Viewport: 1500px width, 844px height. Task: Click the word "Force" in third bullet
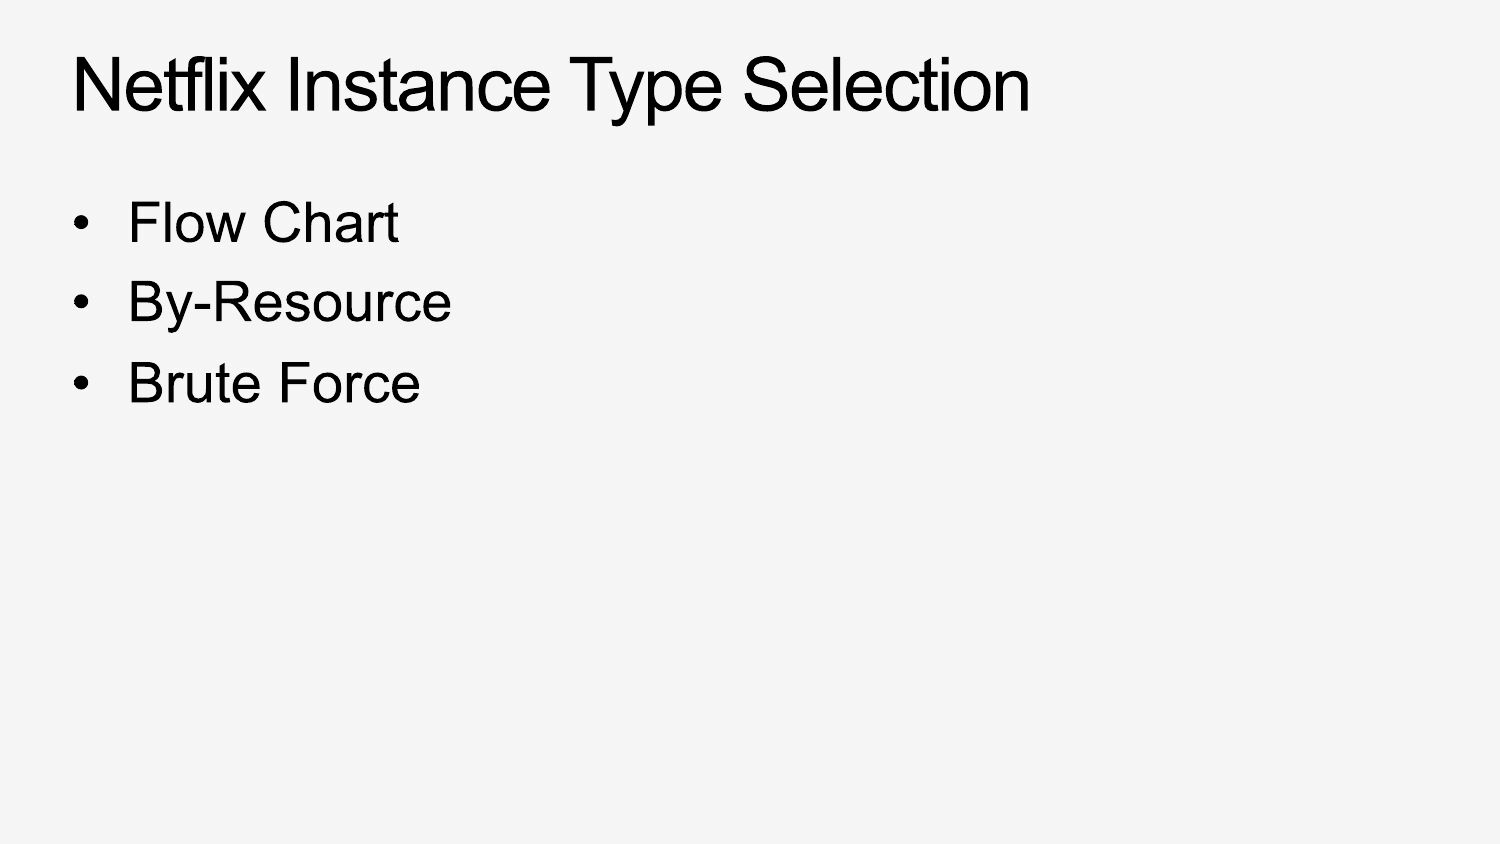pos(348,383)
